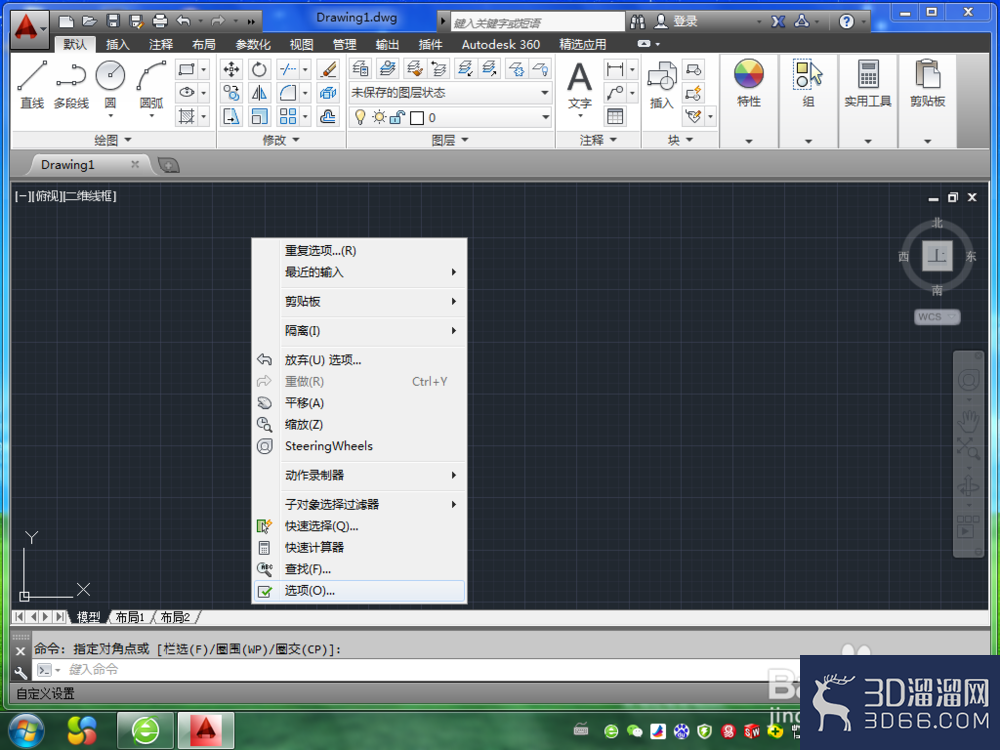Choose Zoom (缩放(Z)) in context menu
The width and height of the screenshot is (1000, 750).
(x=360, y=424)
